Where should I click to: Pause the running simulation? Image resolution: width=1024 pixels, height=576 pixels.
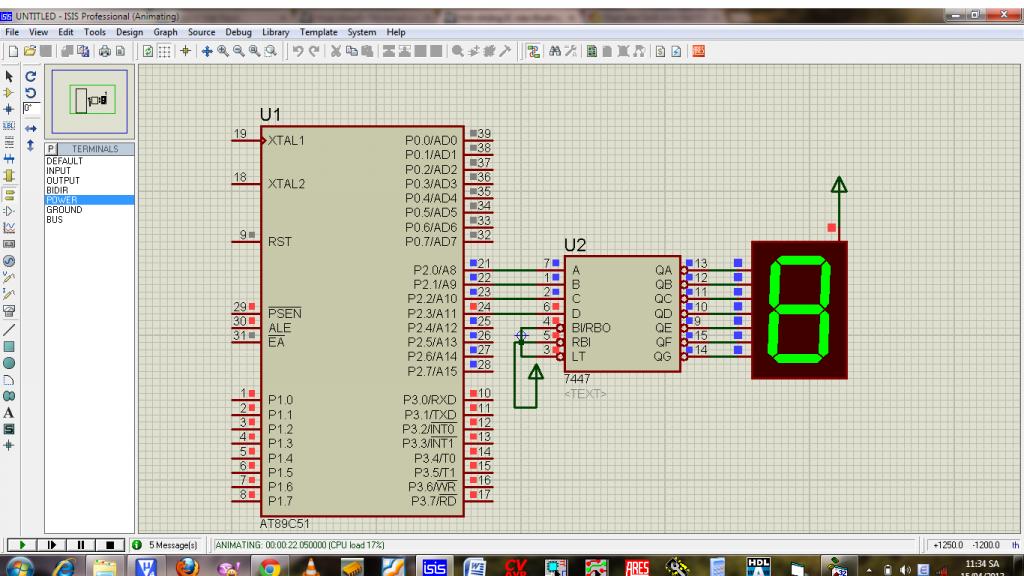[79, 545]
